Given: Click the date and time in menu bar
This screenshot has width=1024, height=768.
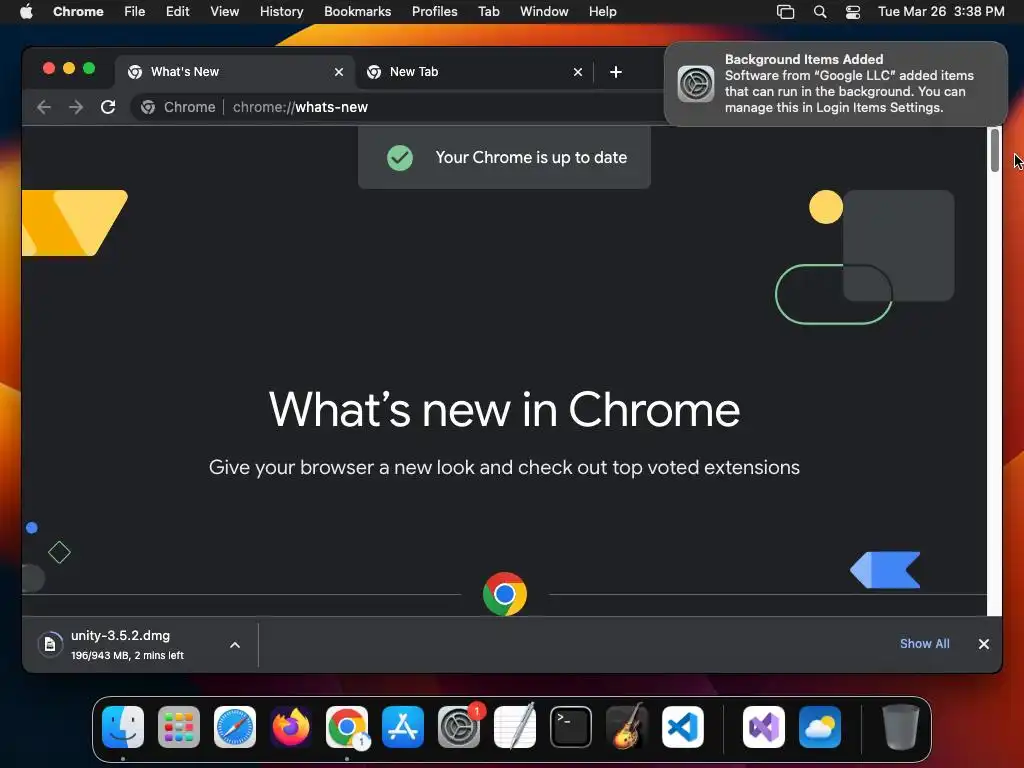Looking at the screenshot, I should (x=941, y=12).
